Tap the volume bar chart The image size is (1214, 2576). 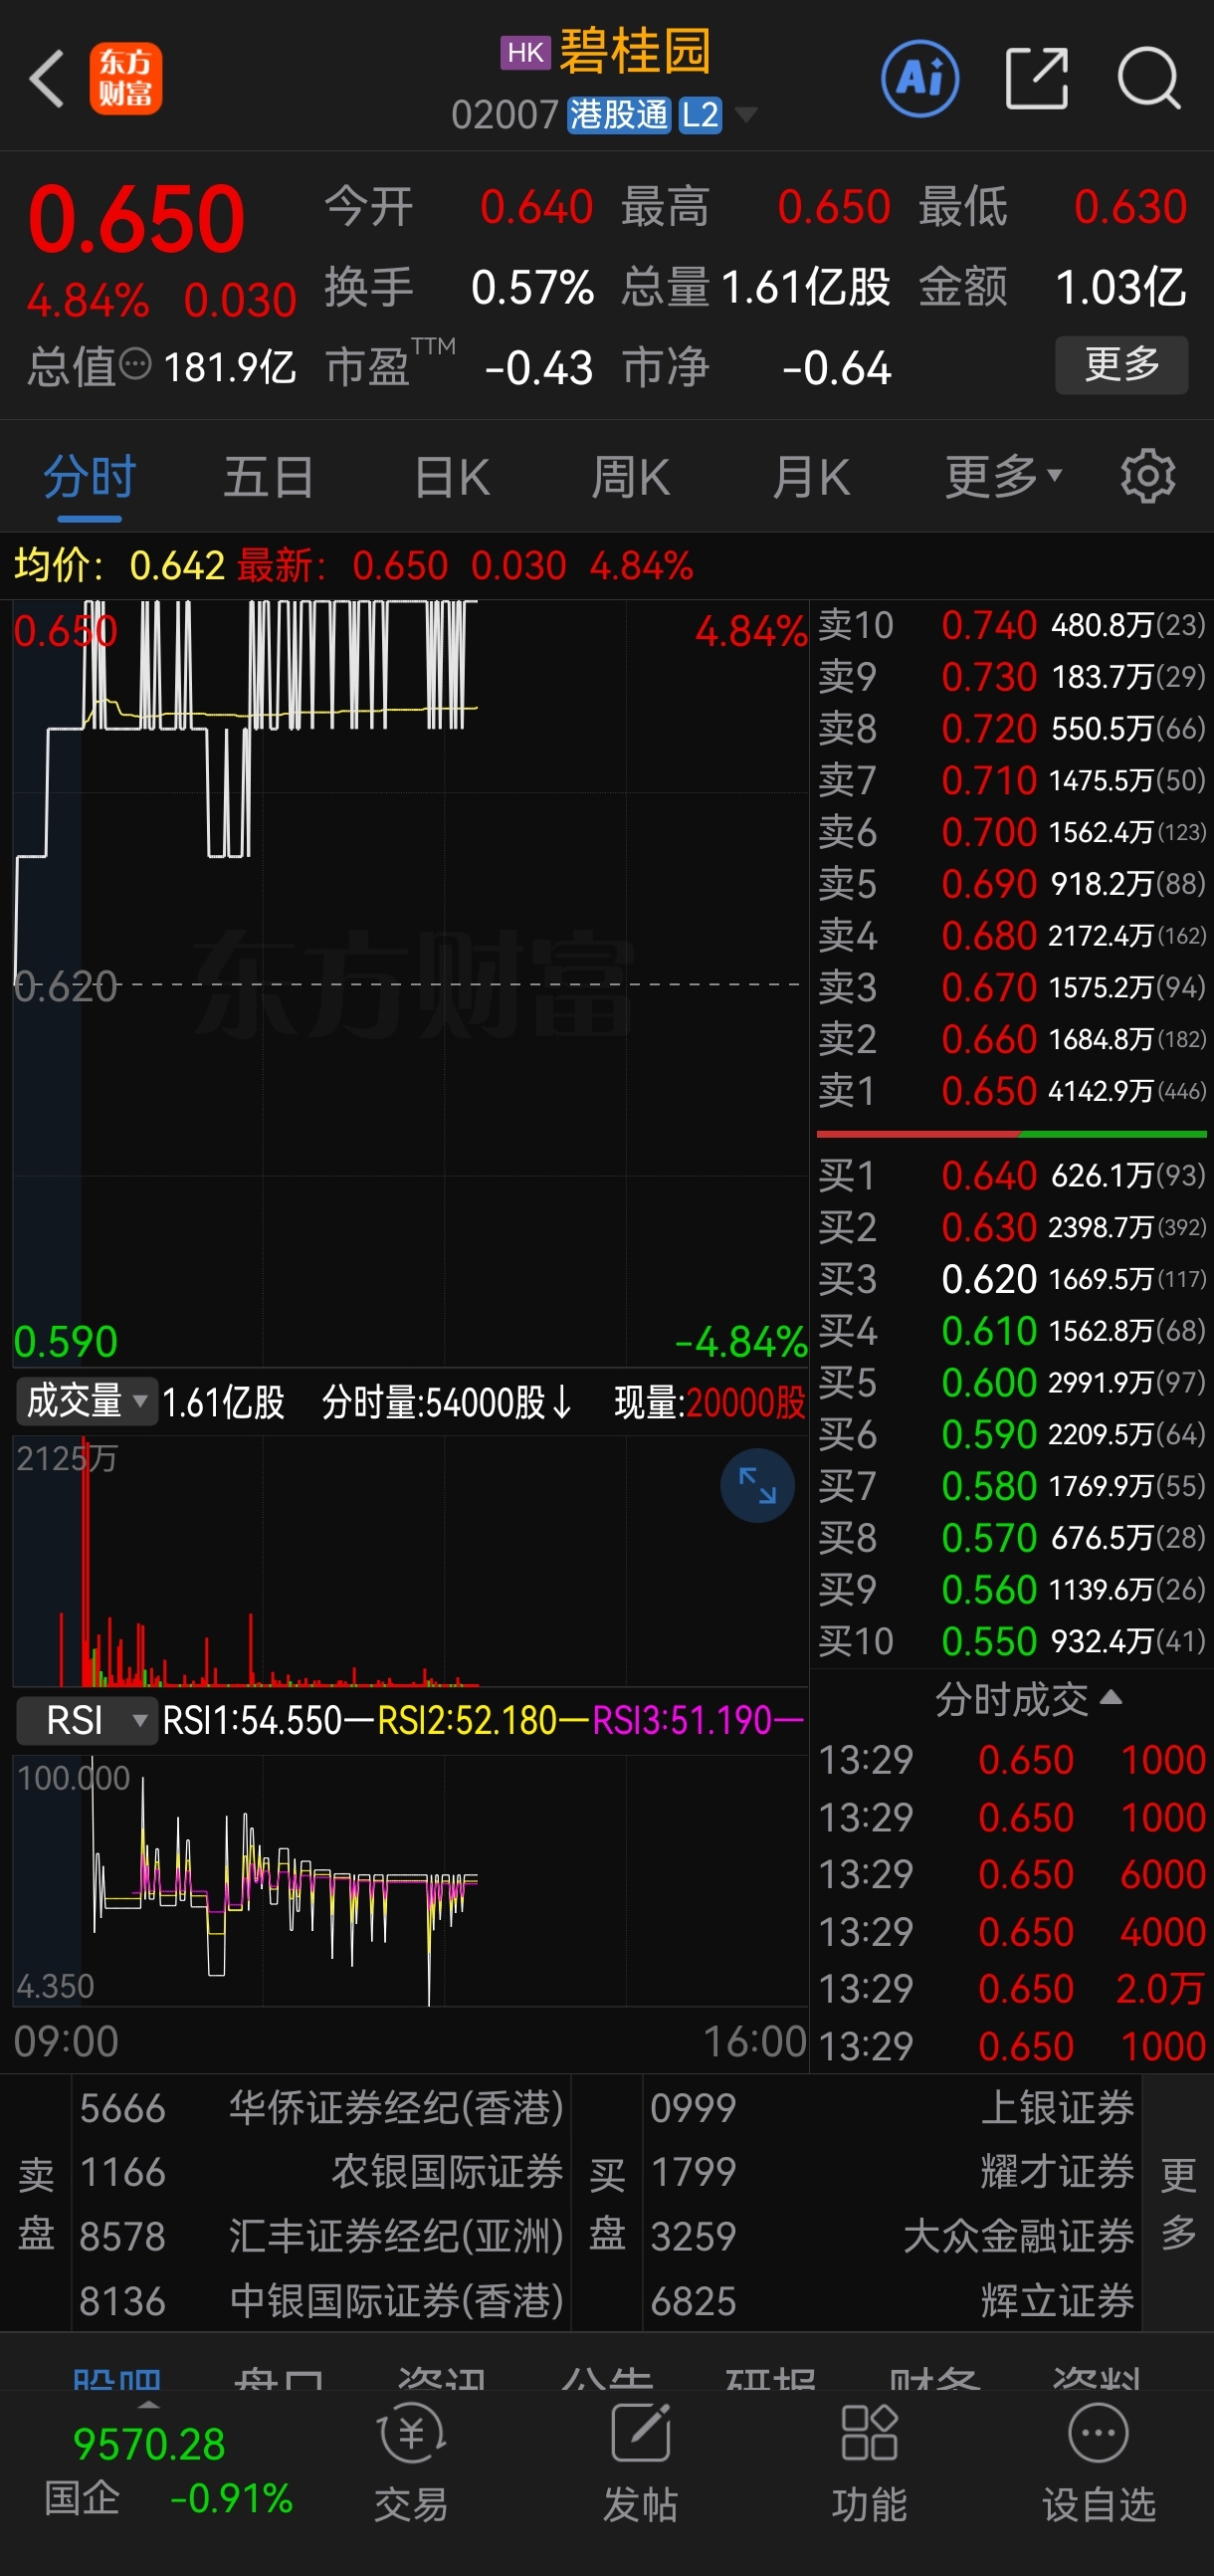click(x=410, y=1562)
